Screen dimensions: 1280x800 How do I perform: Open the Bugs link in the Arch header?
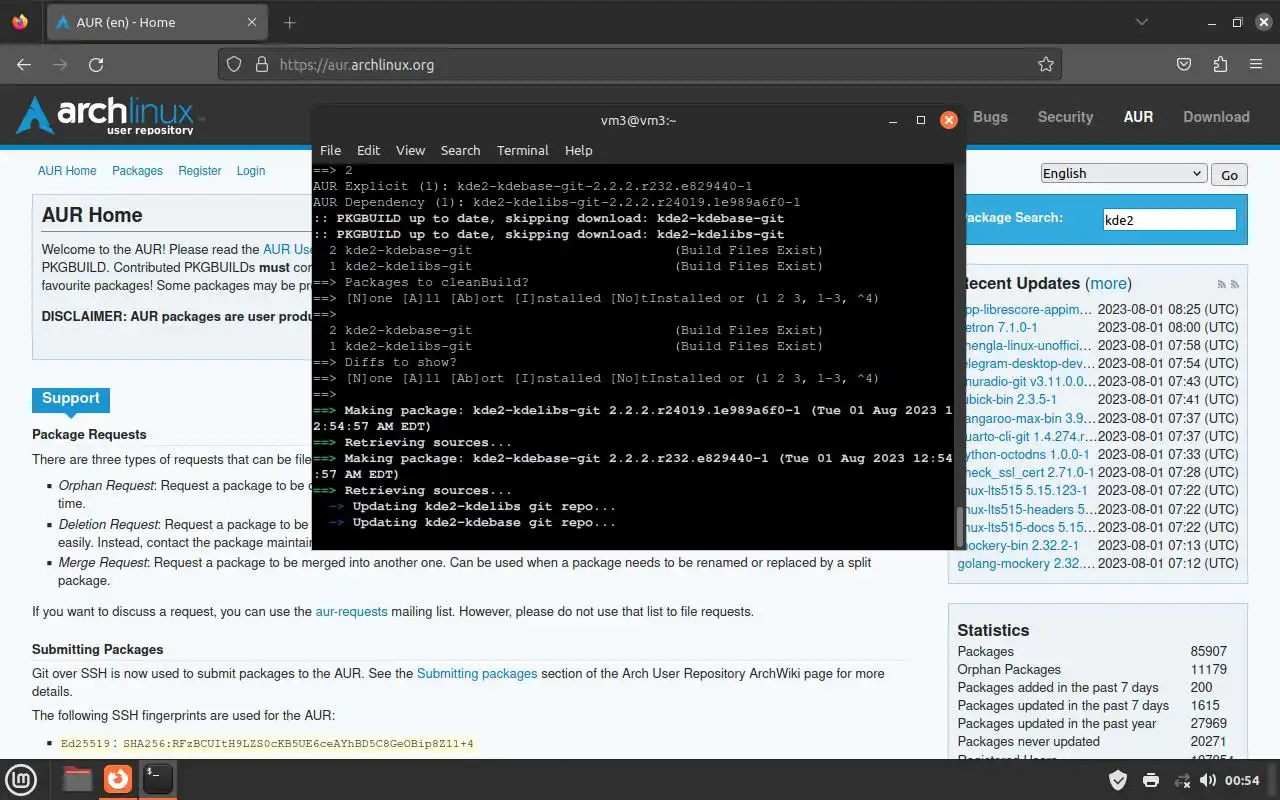pyautogui.click(x=990, y=117)
